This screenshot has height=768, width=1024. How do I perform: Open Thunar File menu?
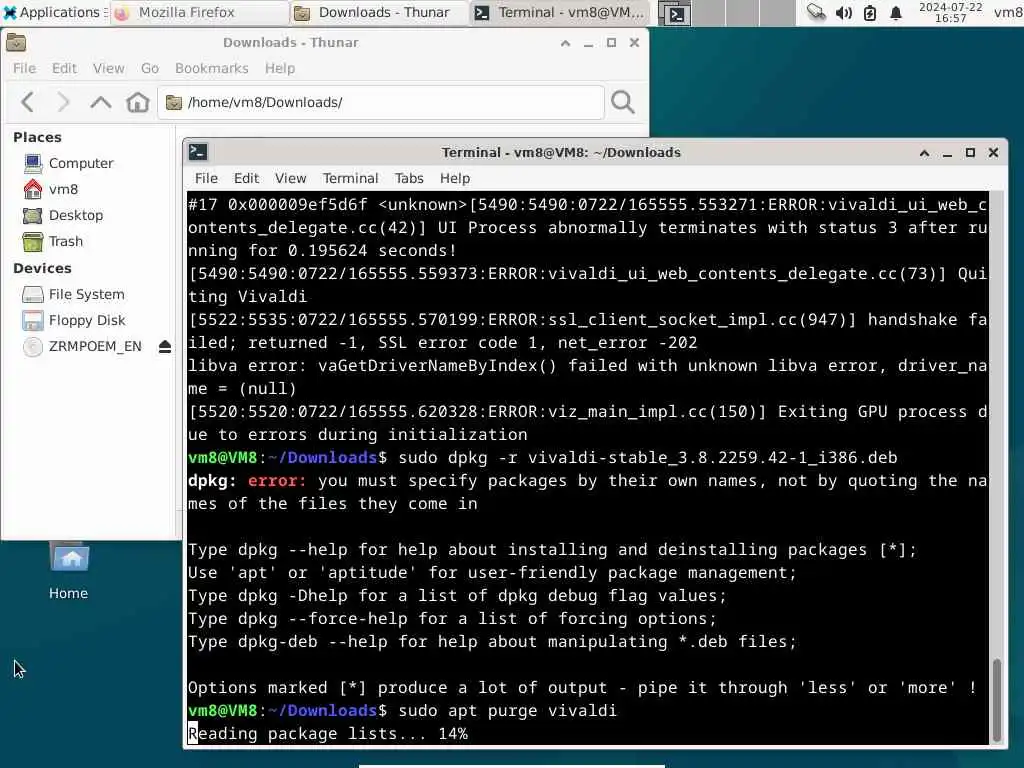click(x=24, y=69)
